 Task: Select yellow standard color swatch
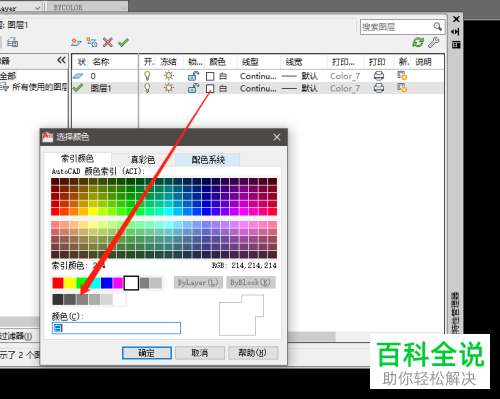coord(70,283)
